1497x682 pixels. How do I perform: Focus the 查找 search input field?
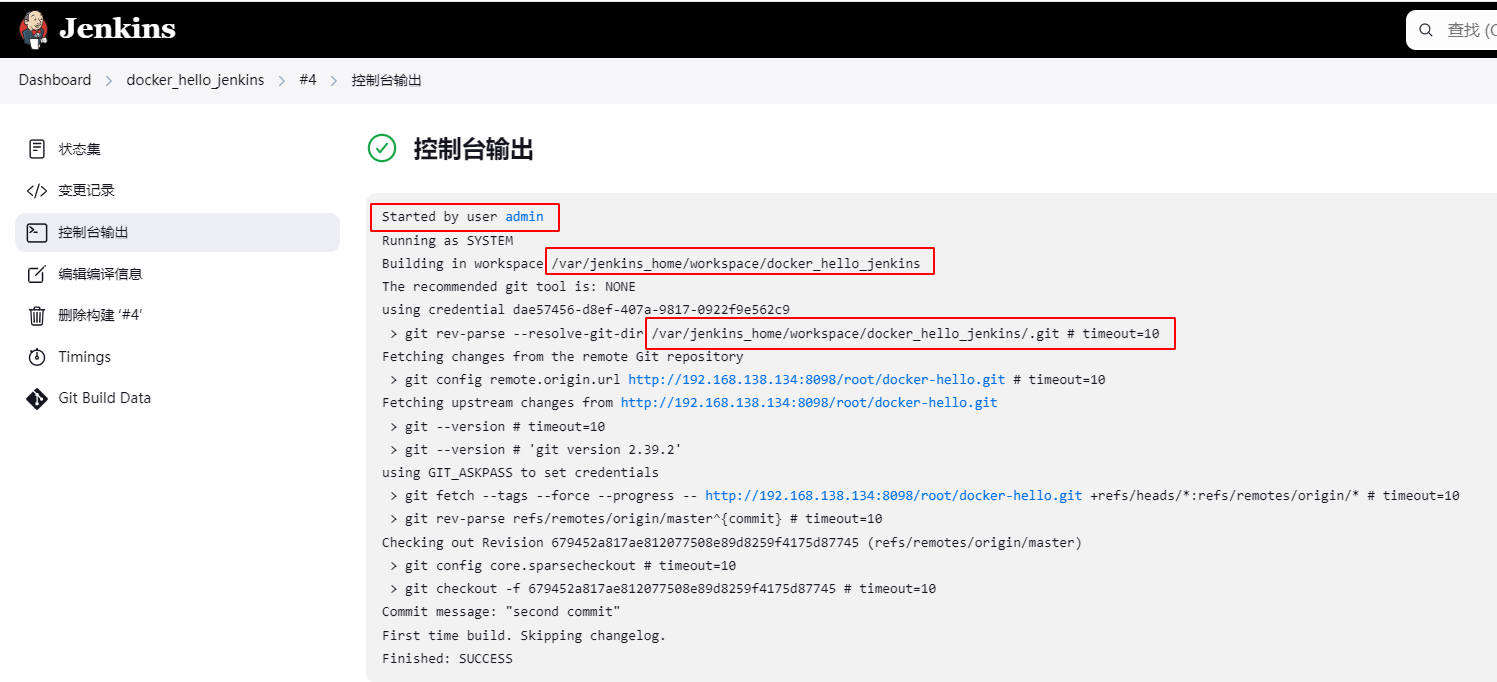[1452, 30]
